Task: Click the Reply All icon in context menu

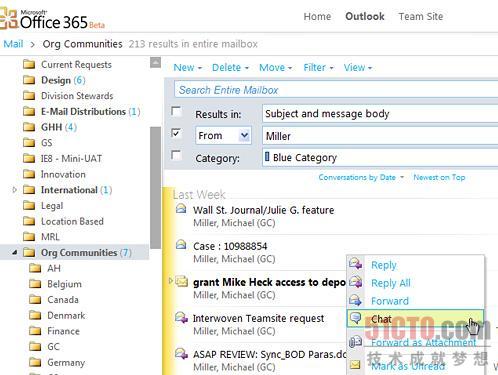Action: [x=356, y=282]
